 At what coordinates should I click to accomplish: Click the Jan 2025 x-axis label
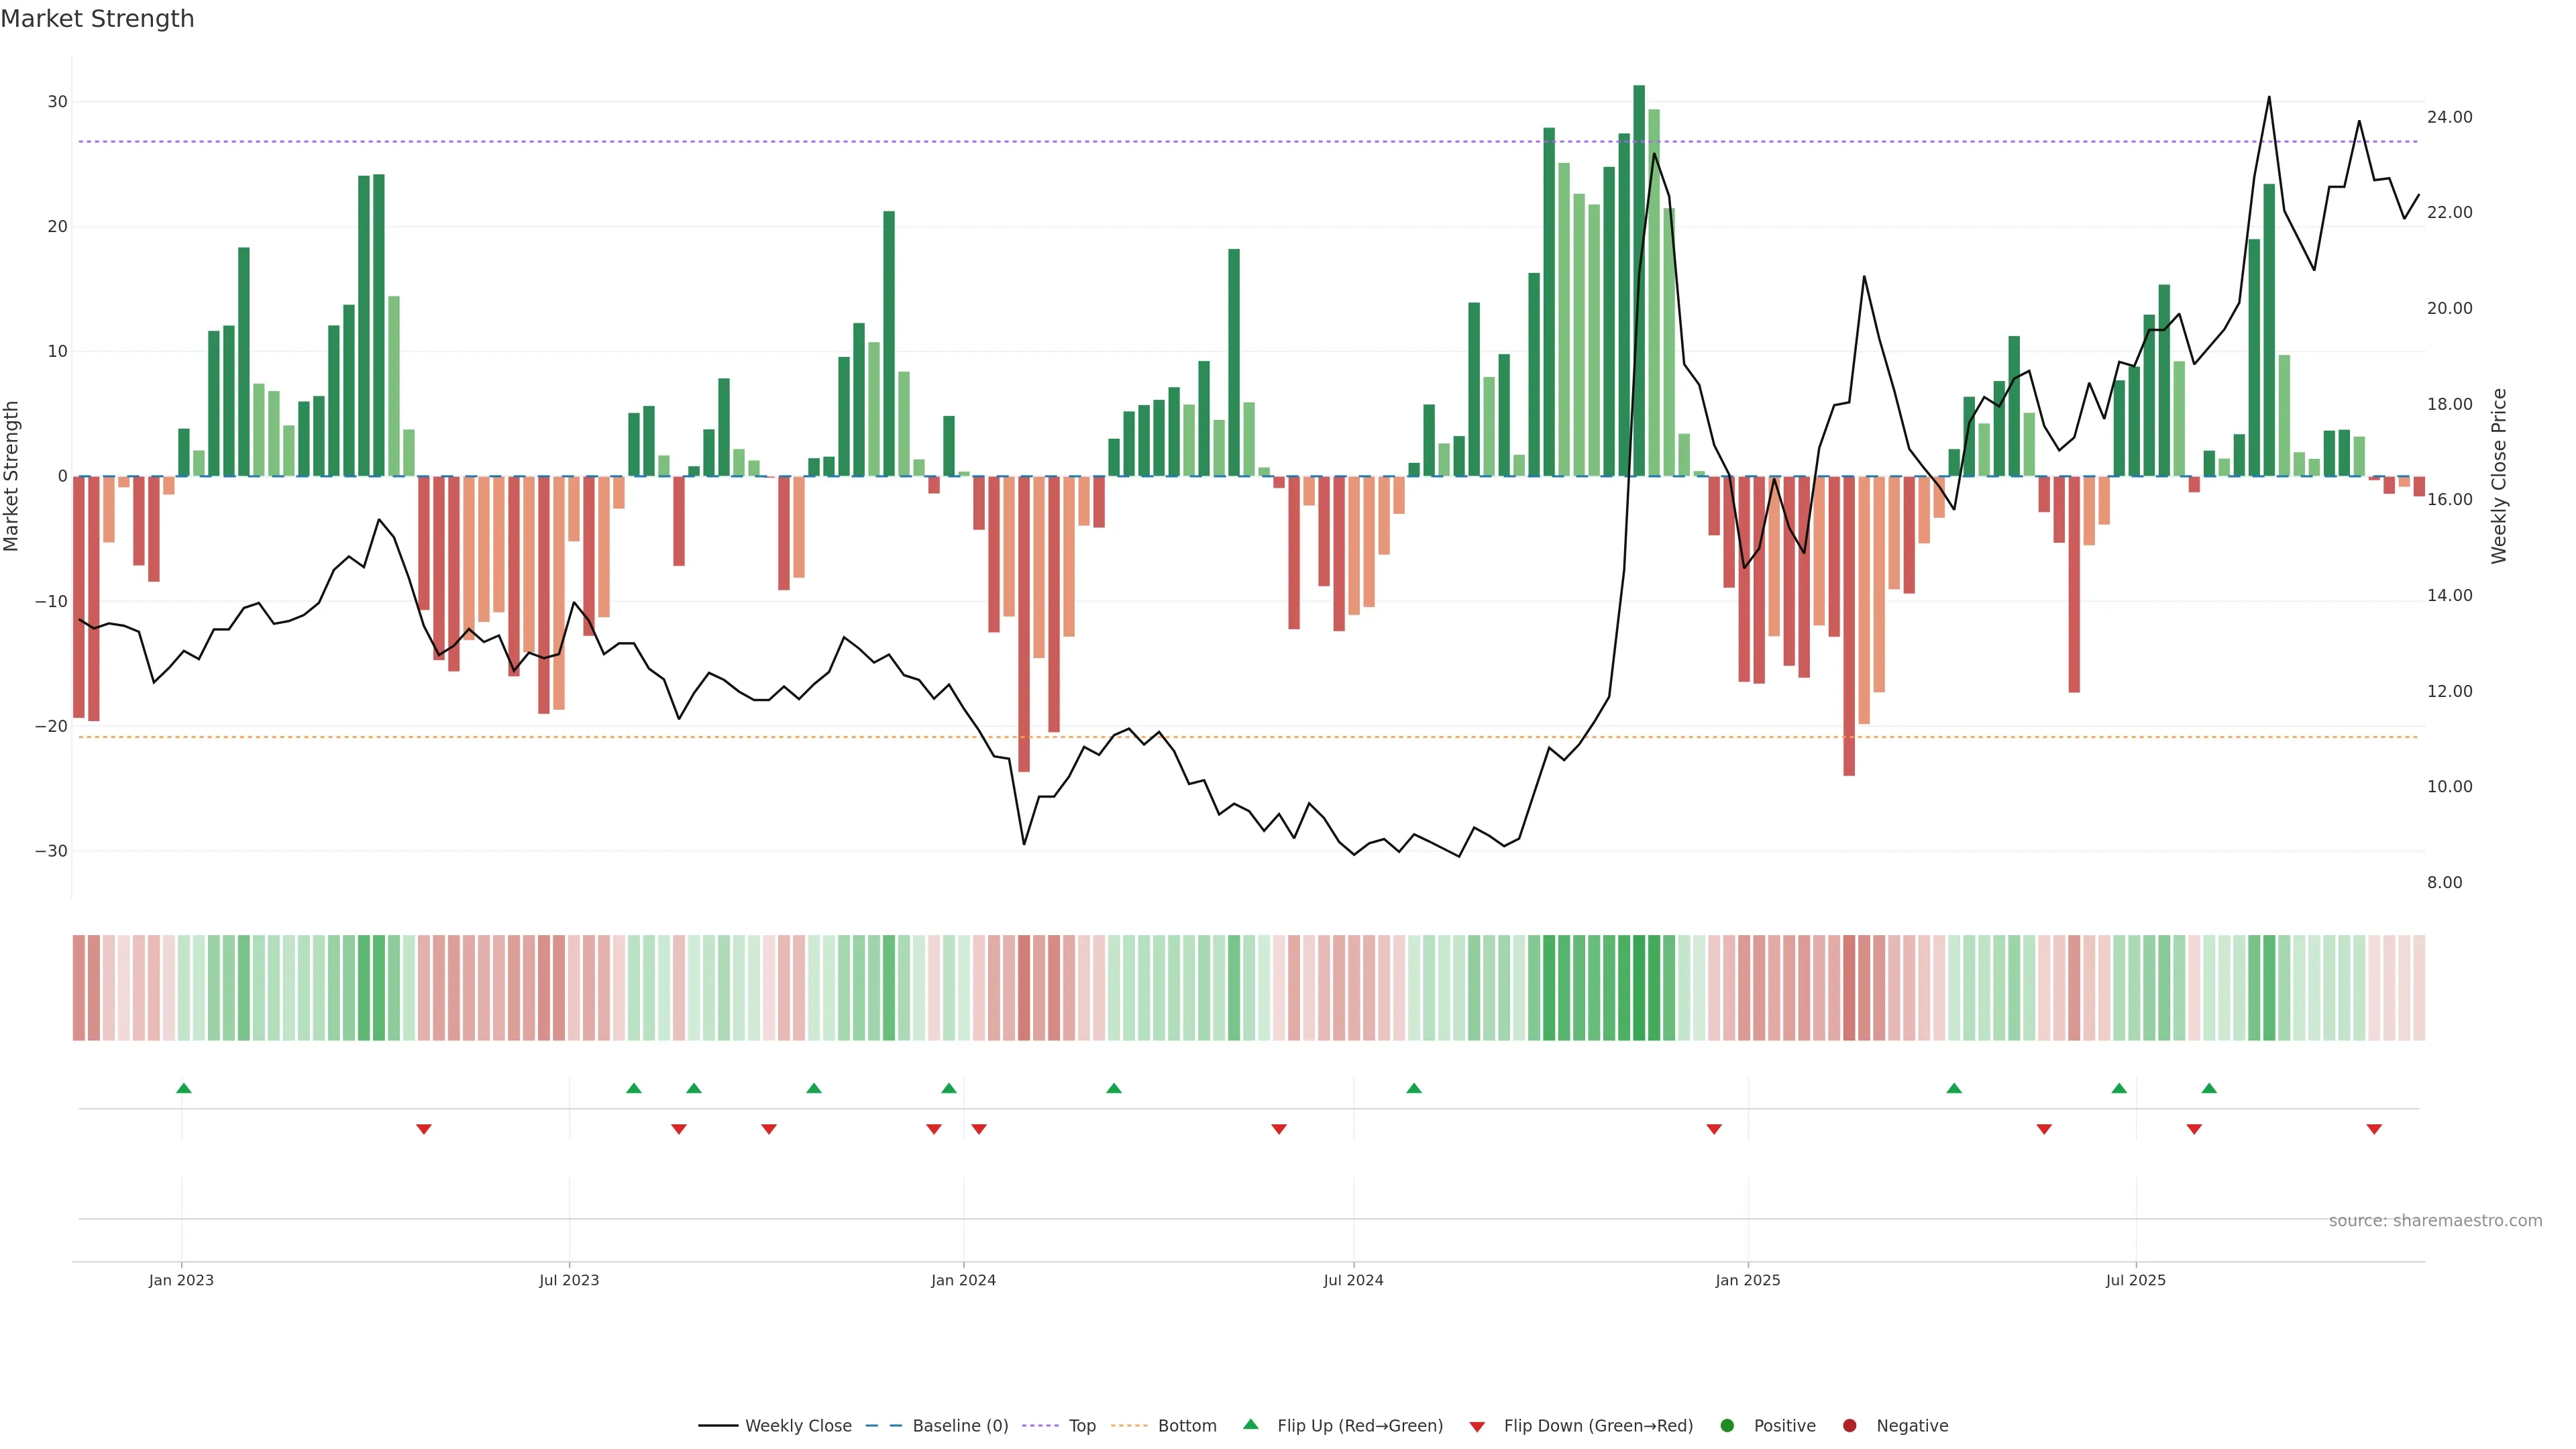tap(1748, 1280)
